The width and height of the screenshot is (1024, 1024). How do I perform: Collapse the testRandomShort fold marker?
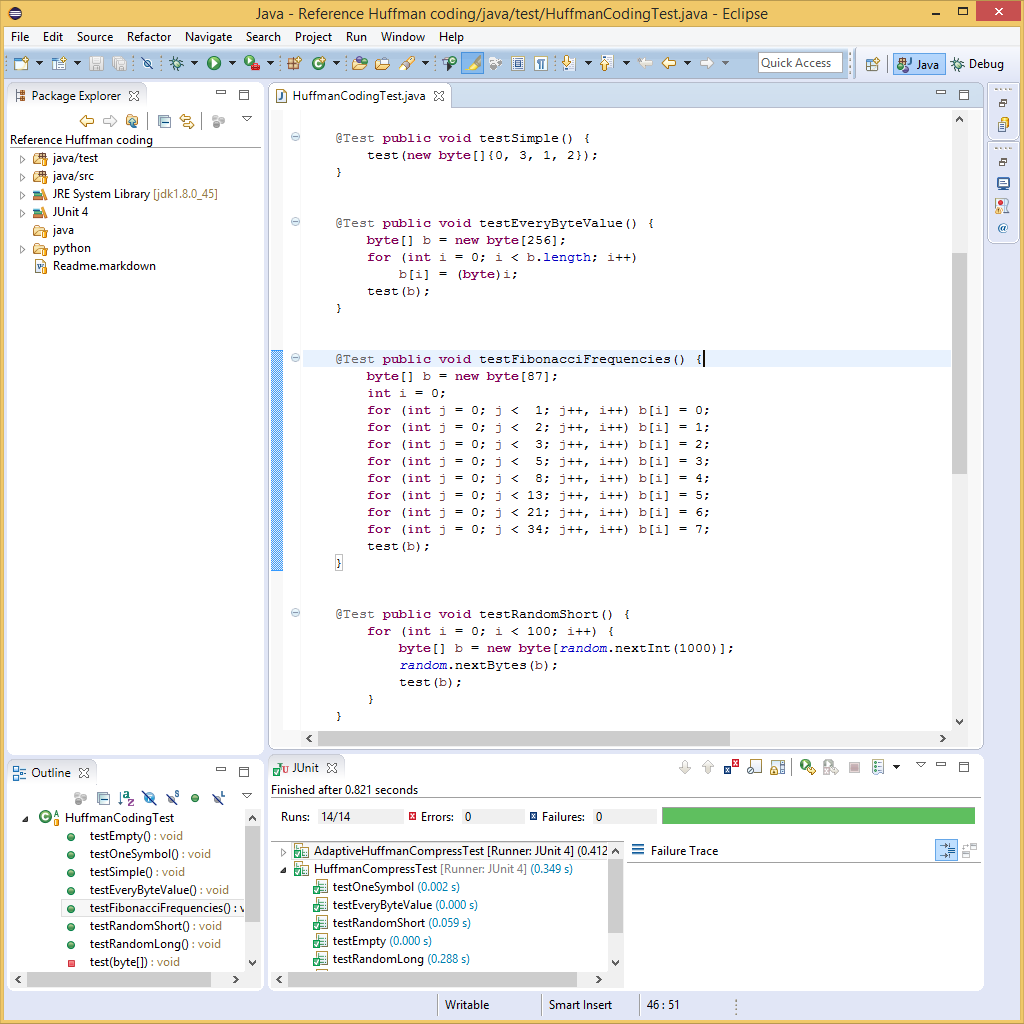click(295, 613)
